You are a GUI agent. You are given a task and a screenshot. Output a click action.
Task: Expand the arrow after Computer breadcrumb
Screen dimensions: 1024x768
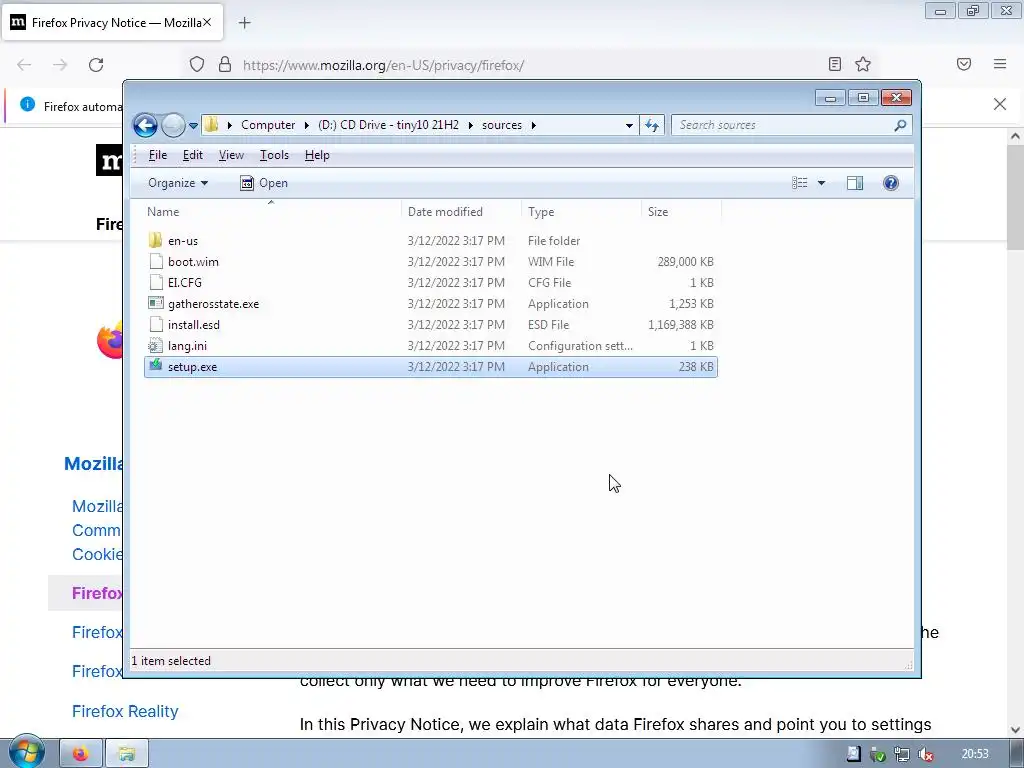point(306,125)
